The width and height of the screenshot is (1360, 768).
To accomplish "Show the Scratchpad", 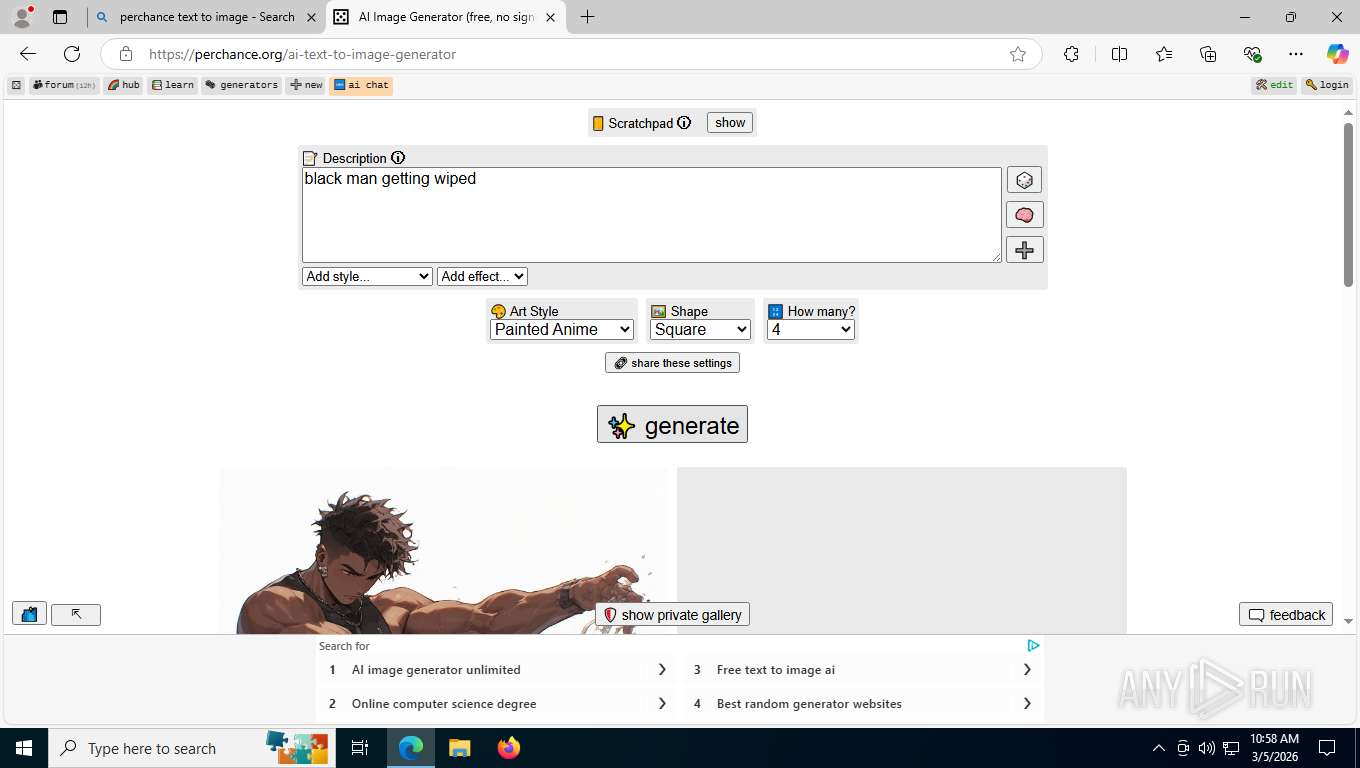I will click(x=730, y=123).
